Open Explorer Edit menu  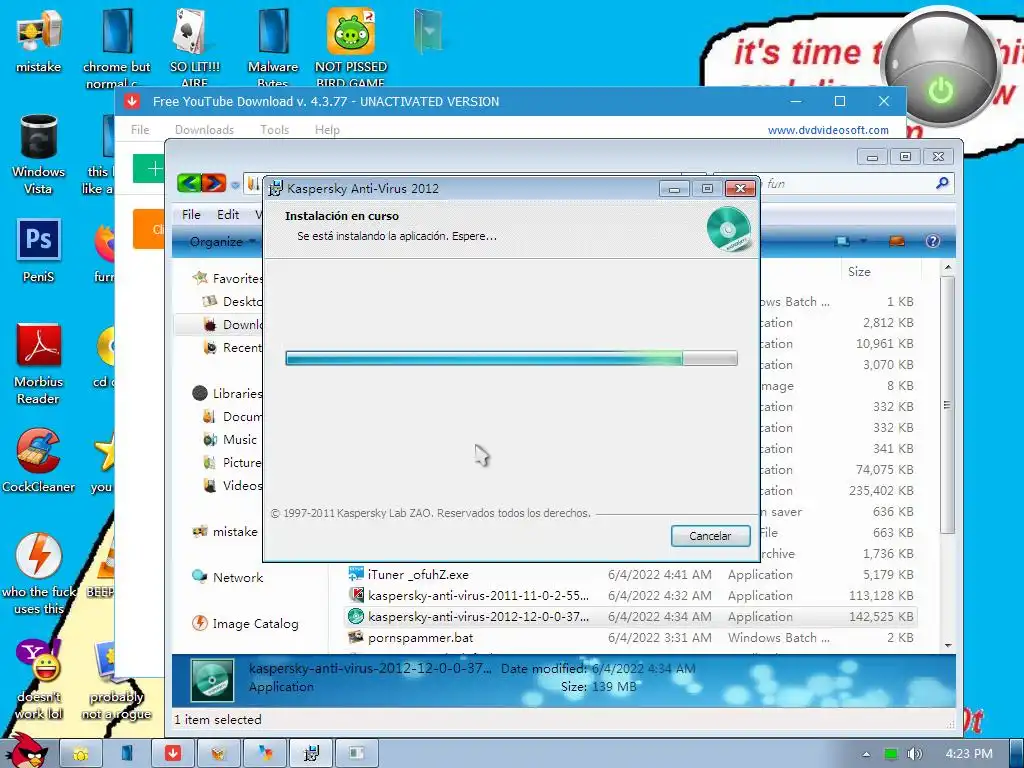(x=228, y=214)
